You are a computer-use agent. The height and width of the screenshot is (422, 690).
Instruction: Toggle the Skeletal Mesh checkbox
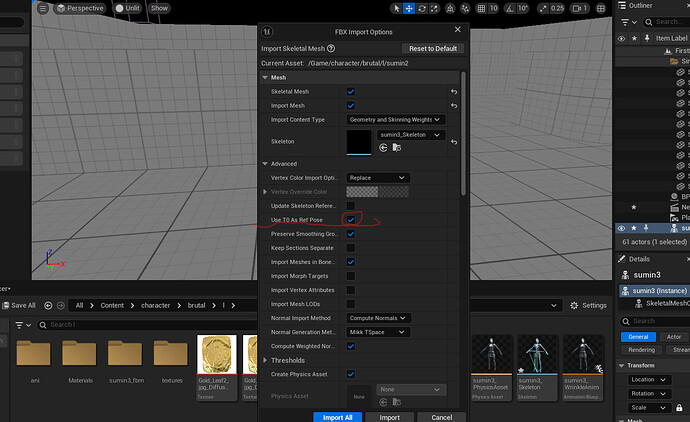coord(351,92)
